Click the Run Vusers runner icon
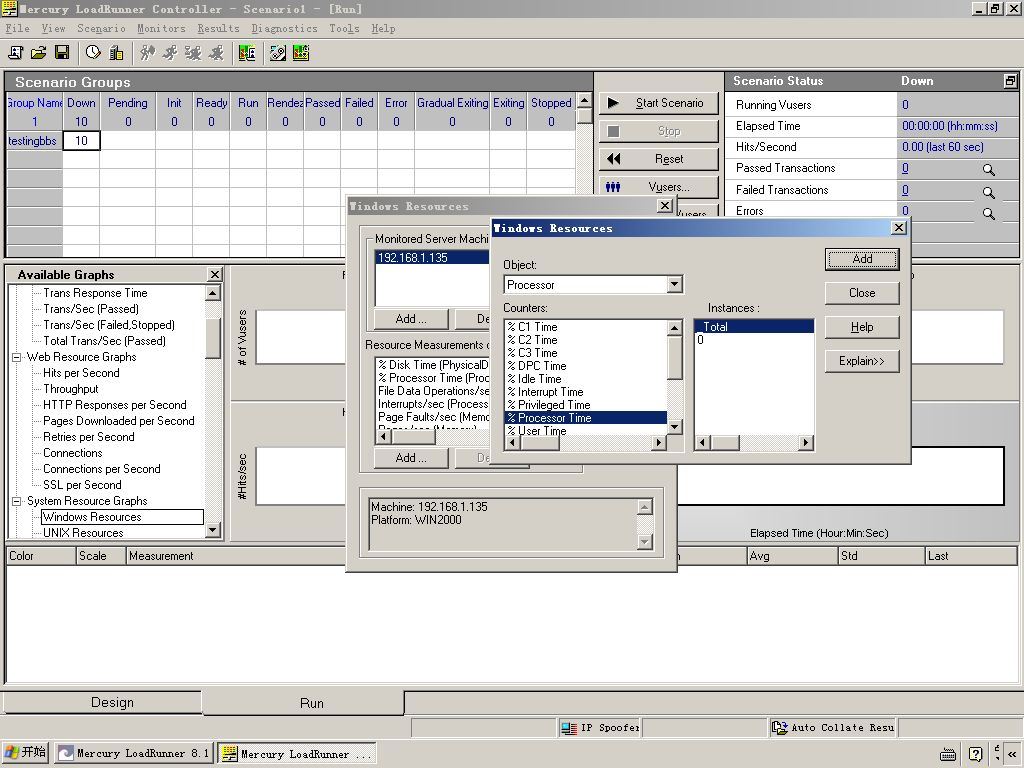This screenshot has width=1024, height=768. (x=170, y=53)
